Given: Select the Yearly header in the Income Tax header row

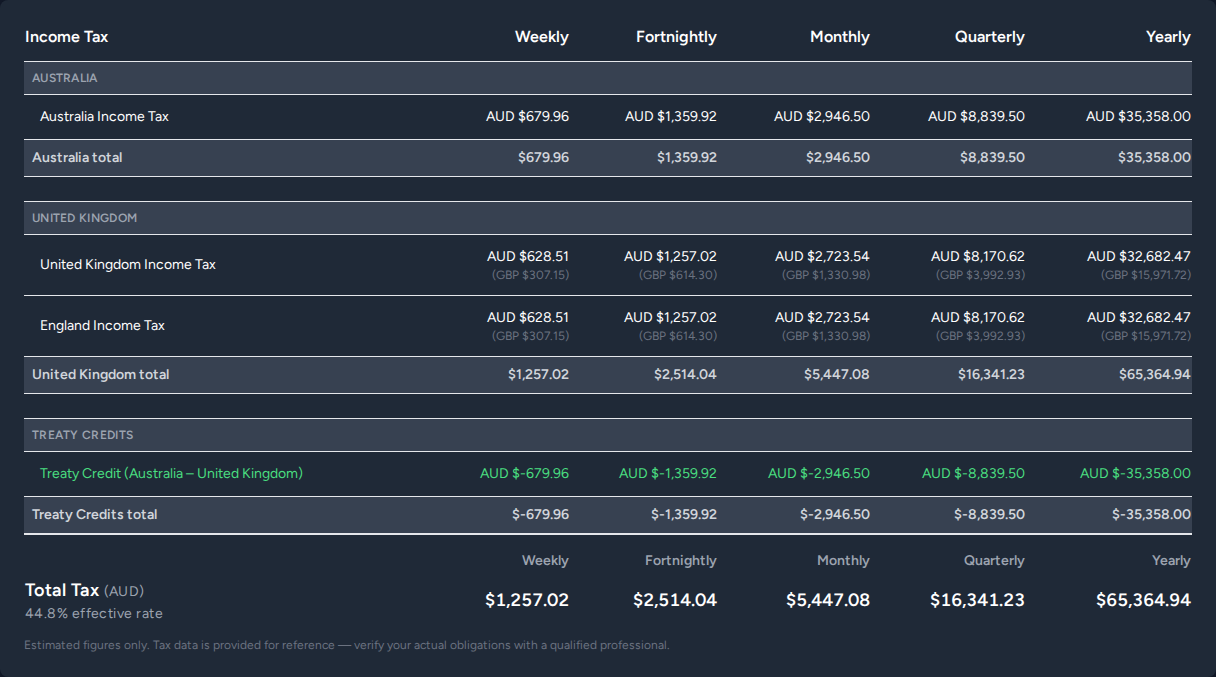Looking at the screenshot, I should [x=1168, y=37].
